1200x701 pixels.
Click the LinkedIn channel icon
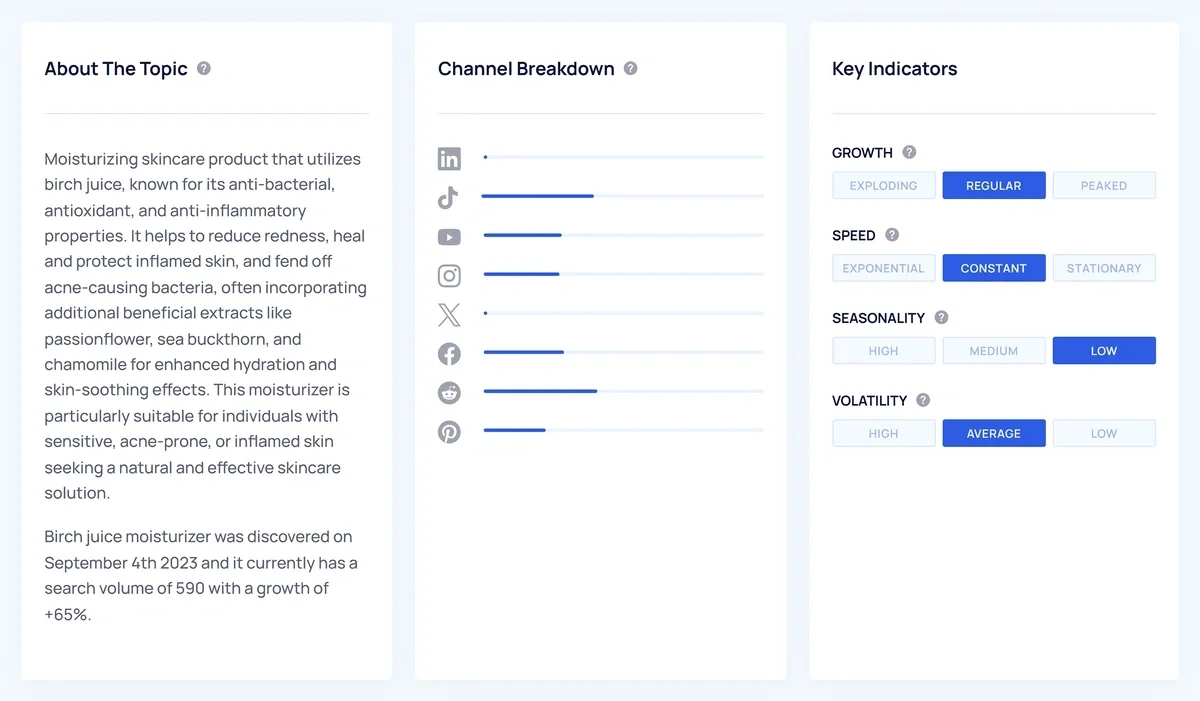coord(449,158)
